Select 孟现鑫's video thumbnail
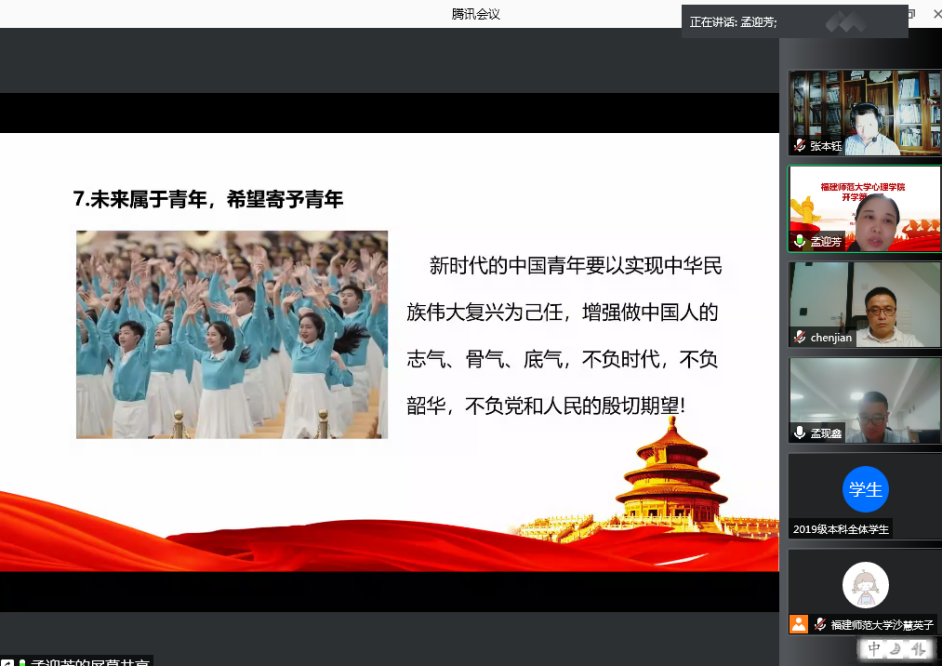 (865, 393)
